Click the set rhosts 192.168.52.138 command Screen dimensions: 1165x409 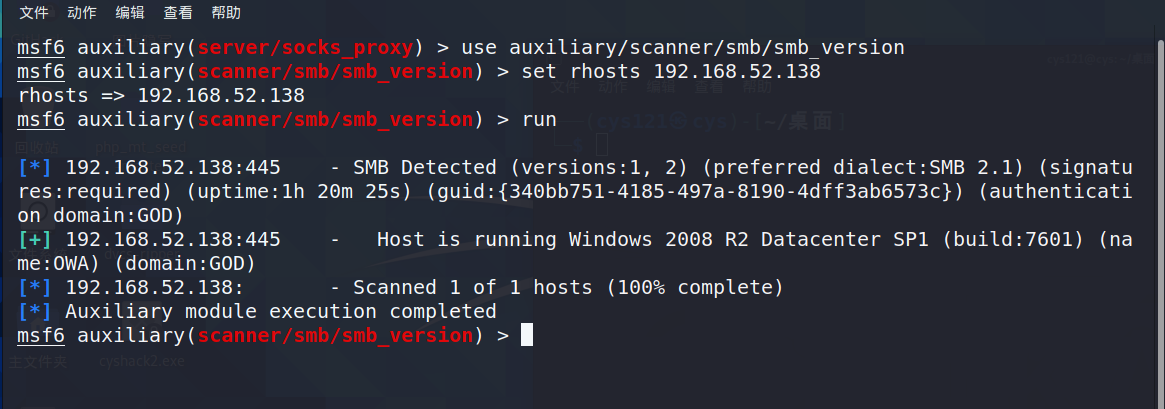tap(671, 71)
